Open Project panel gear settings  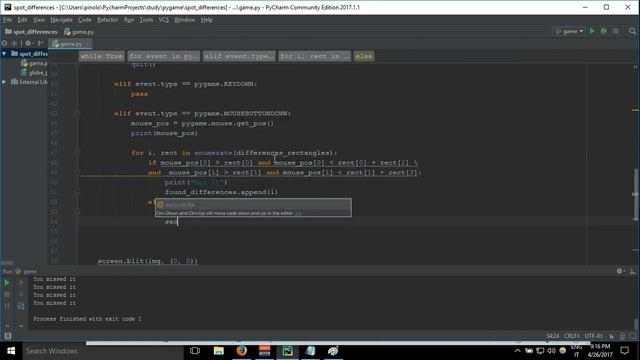click(29, 43)
